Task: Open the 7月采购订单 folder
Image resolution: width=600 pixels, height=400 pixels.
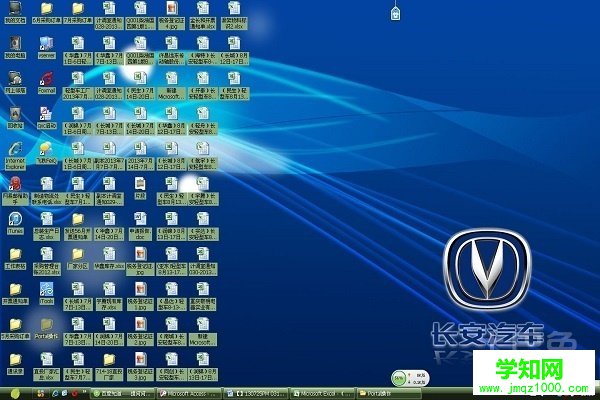Action: click(x=78, y=12)
